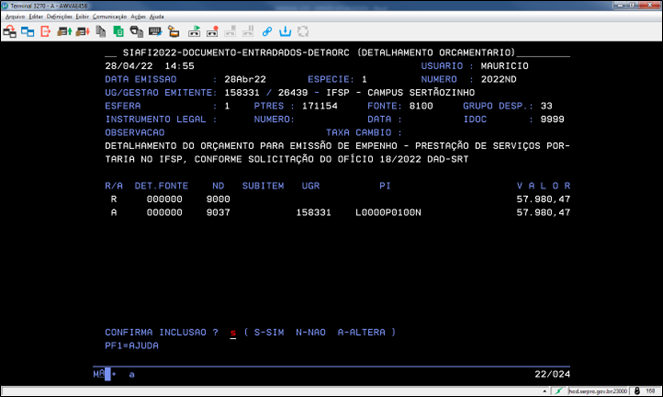Click the greyed refresh icon
This screenshot has width=663, height=397.
click(x=303, y=31)
